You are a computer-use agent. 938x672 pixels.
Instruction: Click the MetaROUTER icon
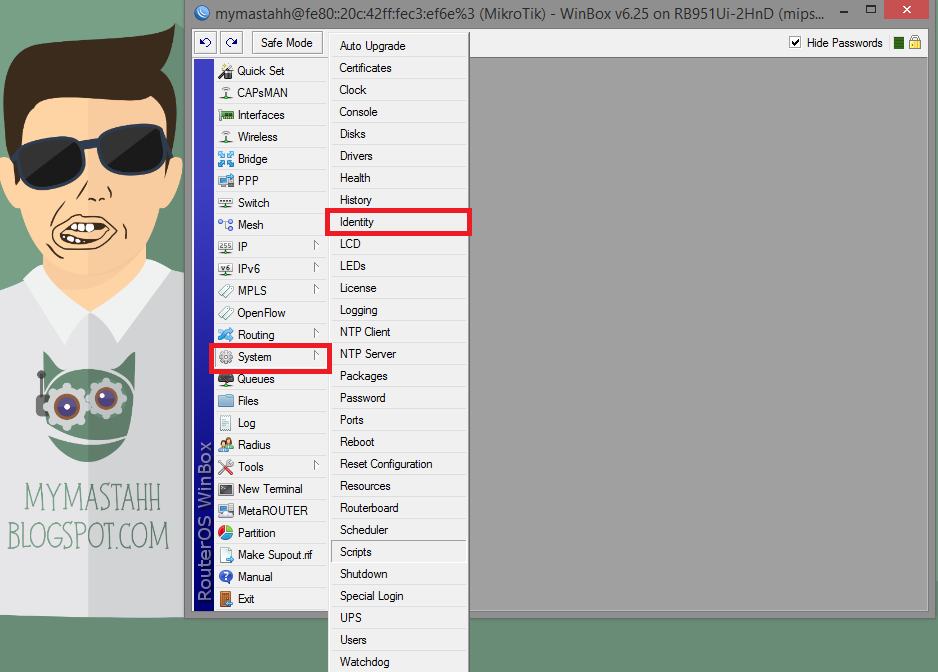coord(226,511)
